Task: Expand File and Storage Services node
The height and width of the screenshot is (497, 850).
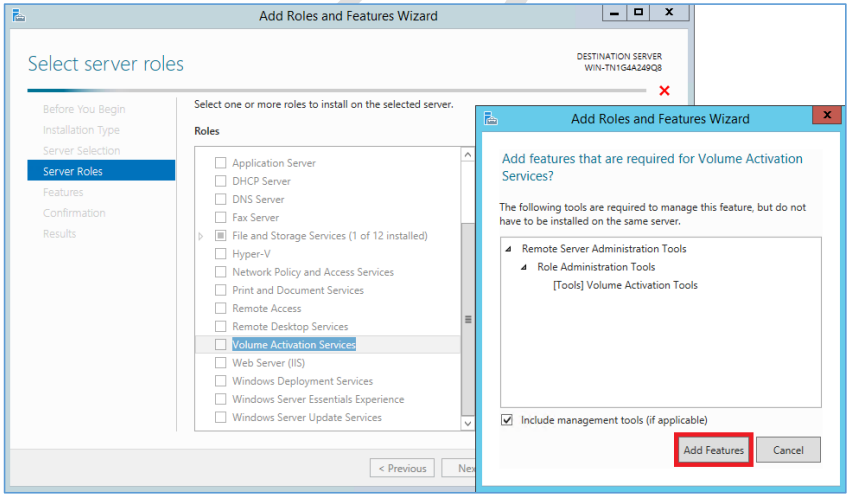Action: coord(201,236)
